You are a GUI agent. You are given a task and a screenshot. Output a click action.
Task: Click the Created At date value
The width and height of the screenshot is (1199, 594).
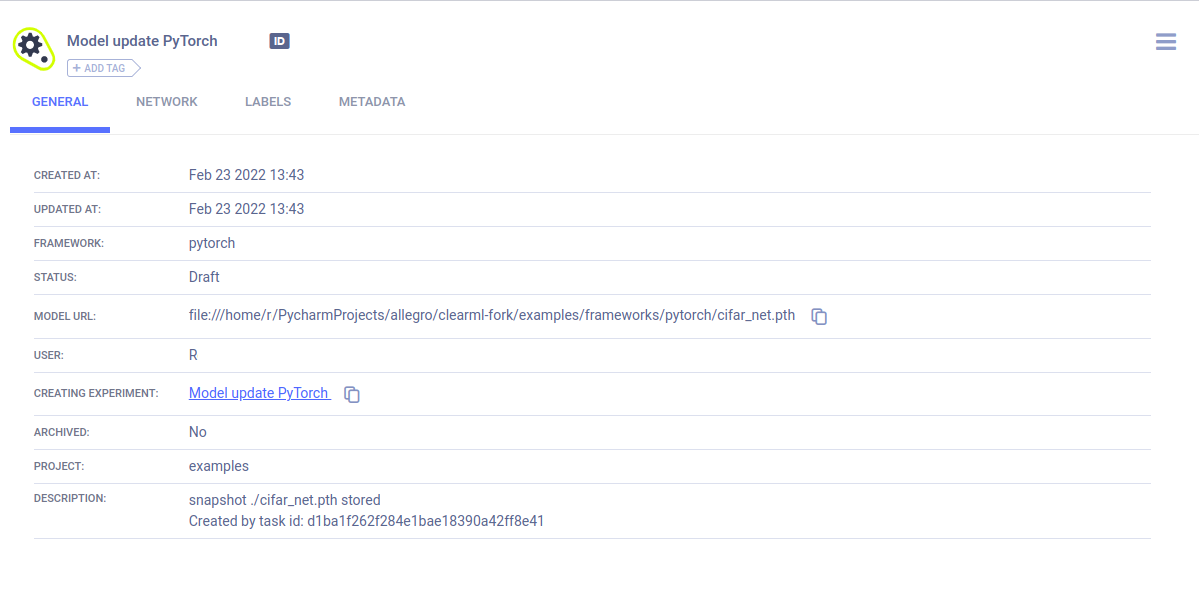pyautogui.click(x=246, y=175)
